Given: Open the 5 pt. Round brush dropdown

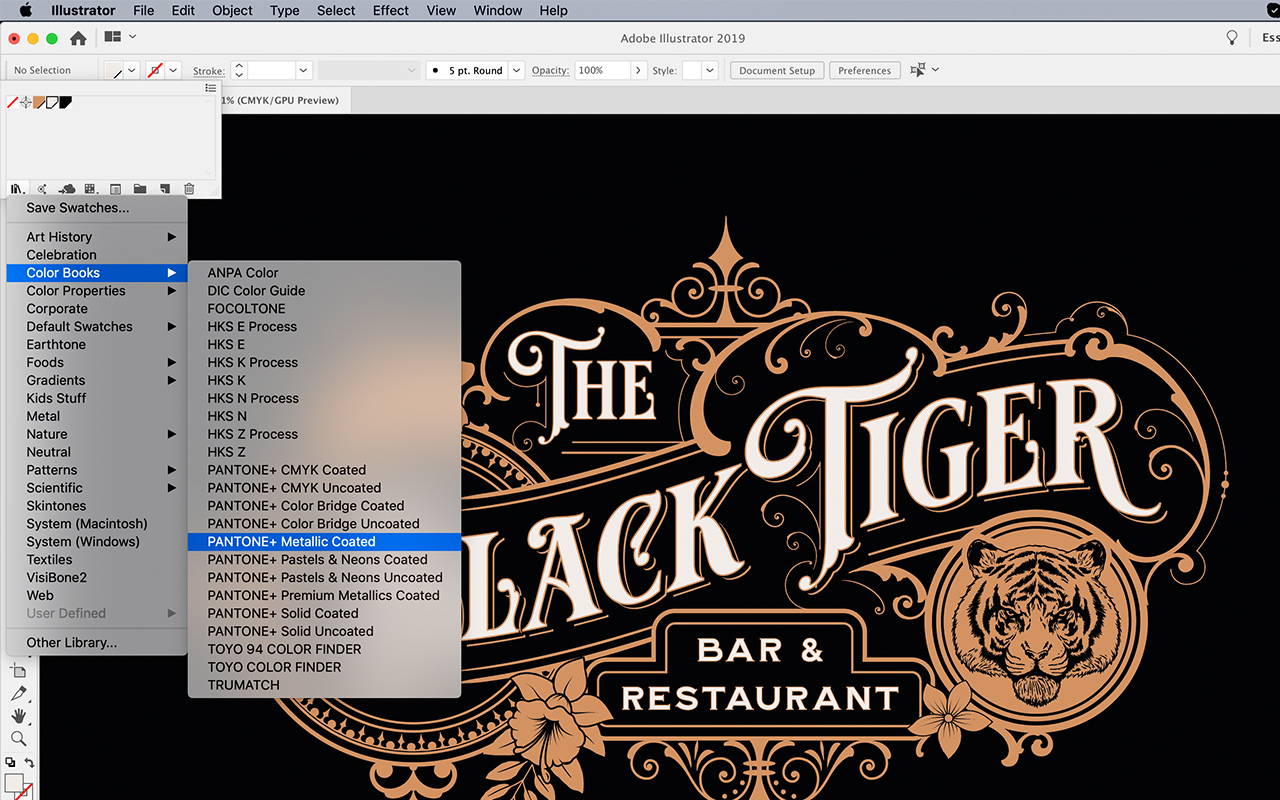Looking at the screenshot, I should [516, 70].
